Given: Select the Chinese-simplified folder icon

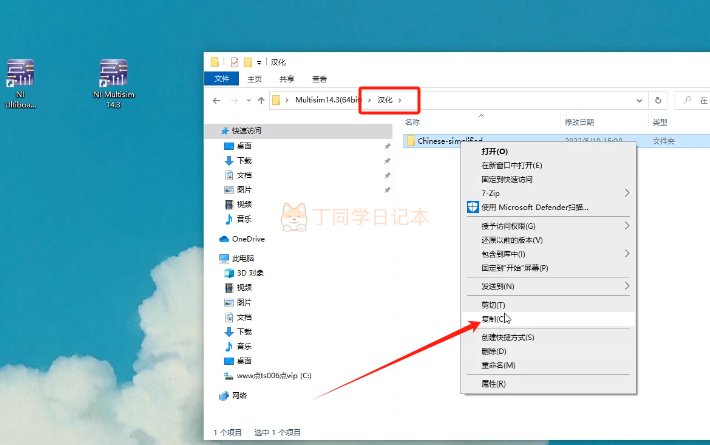Looking at the screenshot, I should (x=410, y=141).
